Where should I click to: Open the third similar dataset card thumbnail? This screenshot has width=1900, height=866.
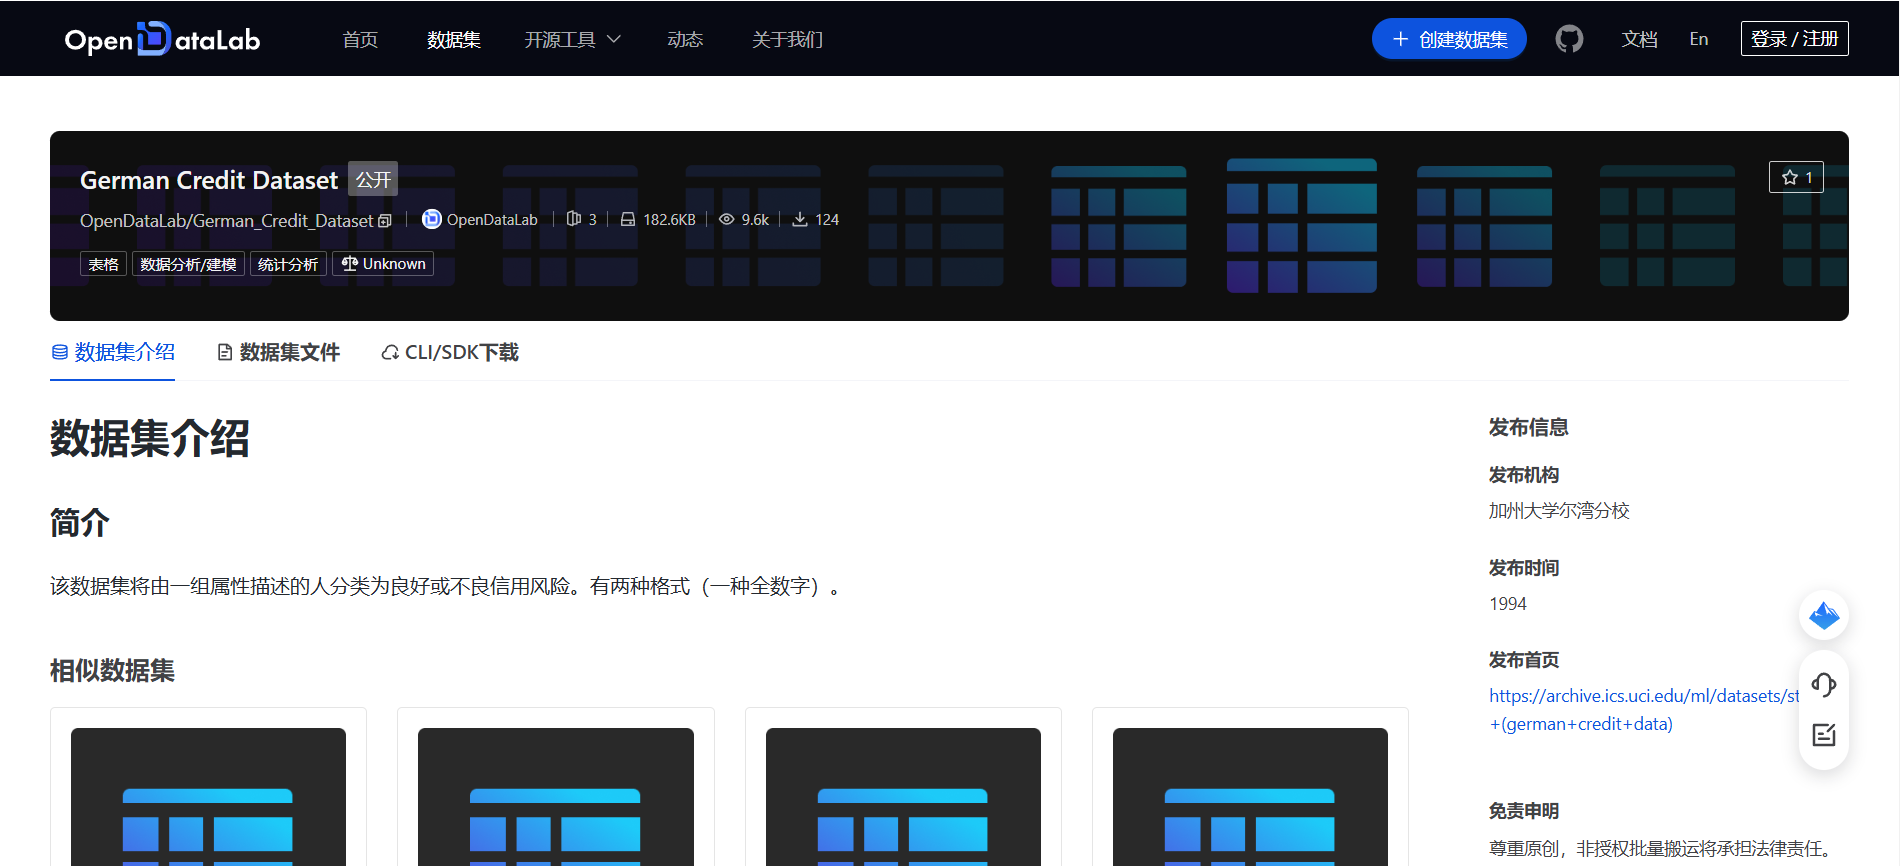pos(903,796)
